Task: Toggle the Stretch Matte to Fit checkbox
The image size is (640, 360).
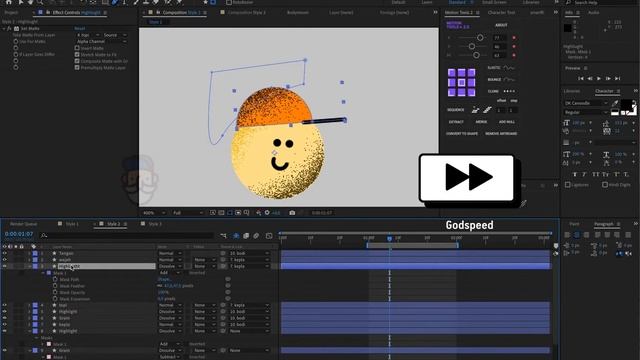Action: pyautogui.click(x=77, y=54)
